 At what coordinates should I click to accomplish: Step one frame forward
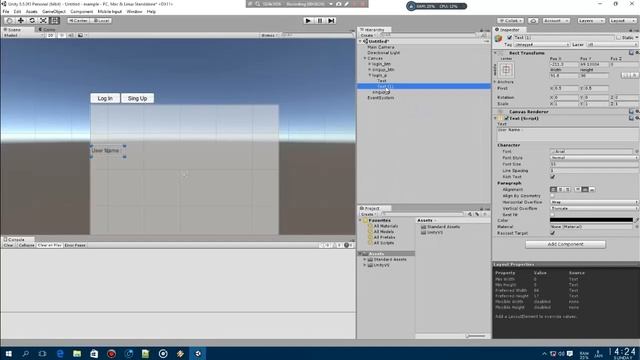[x=331, y=20]
